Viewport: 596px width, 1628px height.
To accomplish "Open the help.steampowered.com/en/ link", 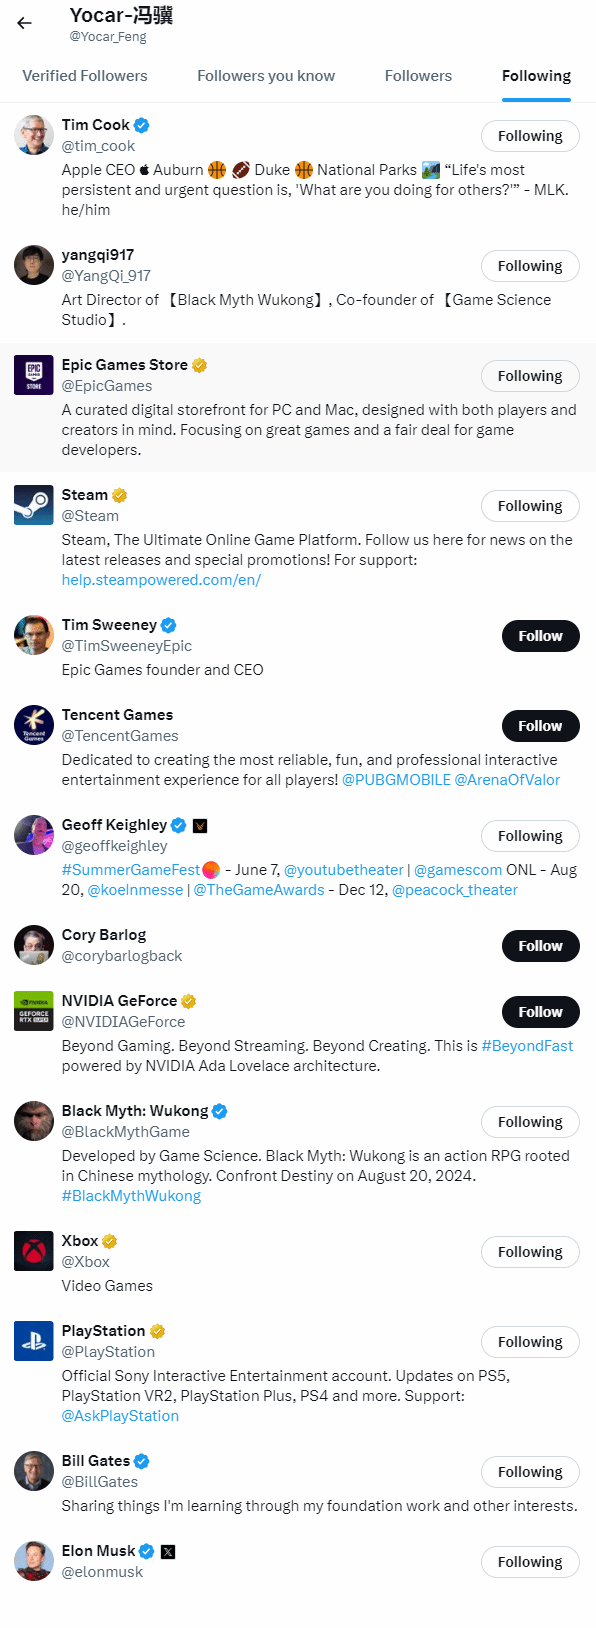I will click(161, 580).
